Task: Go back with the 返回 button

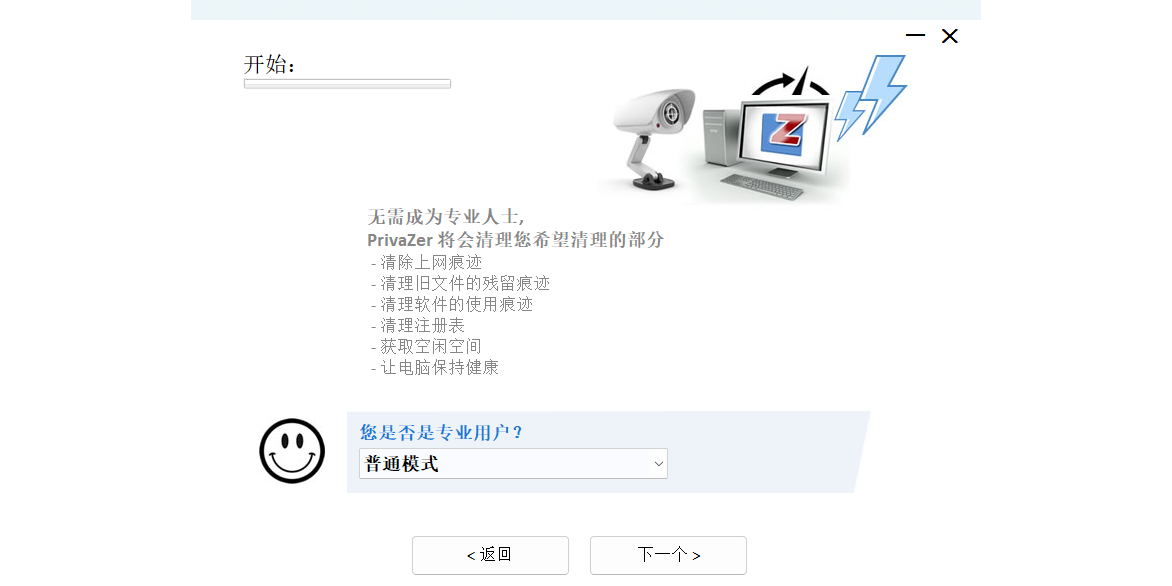Action: [x=490, y=555]
